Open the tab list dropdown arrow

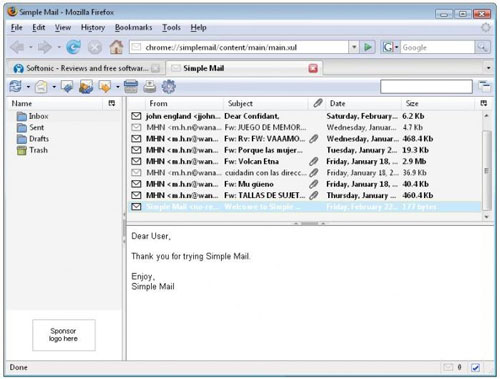click(488, 68)
